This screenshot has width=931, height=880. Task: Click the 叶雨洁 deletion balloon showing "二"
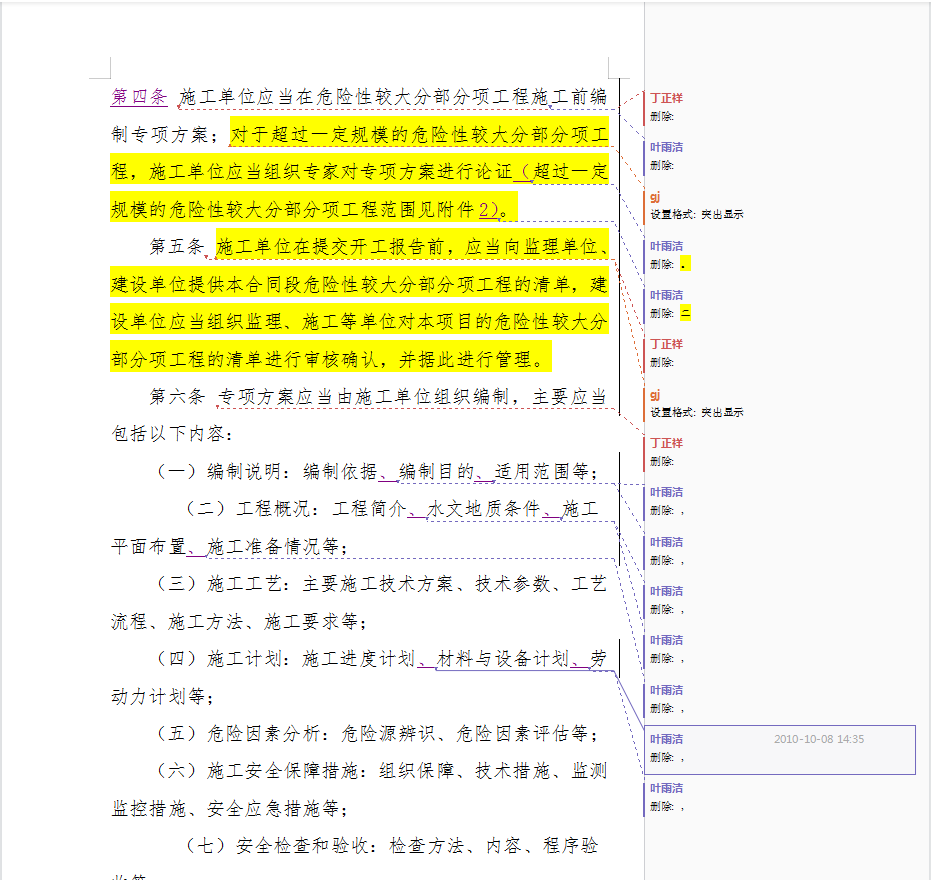[670, 304]
